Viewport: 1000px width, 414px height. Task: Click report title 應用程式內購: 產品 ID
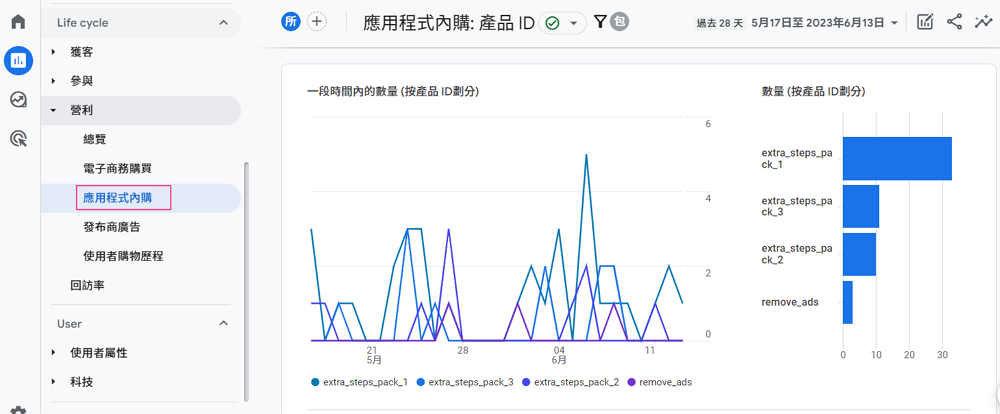(x=448, y=23)
